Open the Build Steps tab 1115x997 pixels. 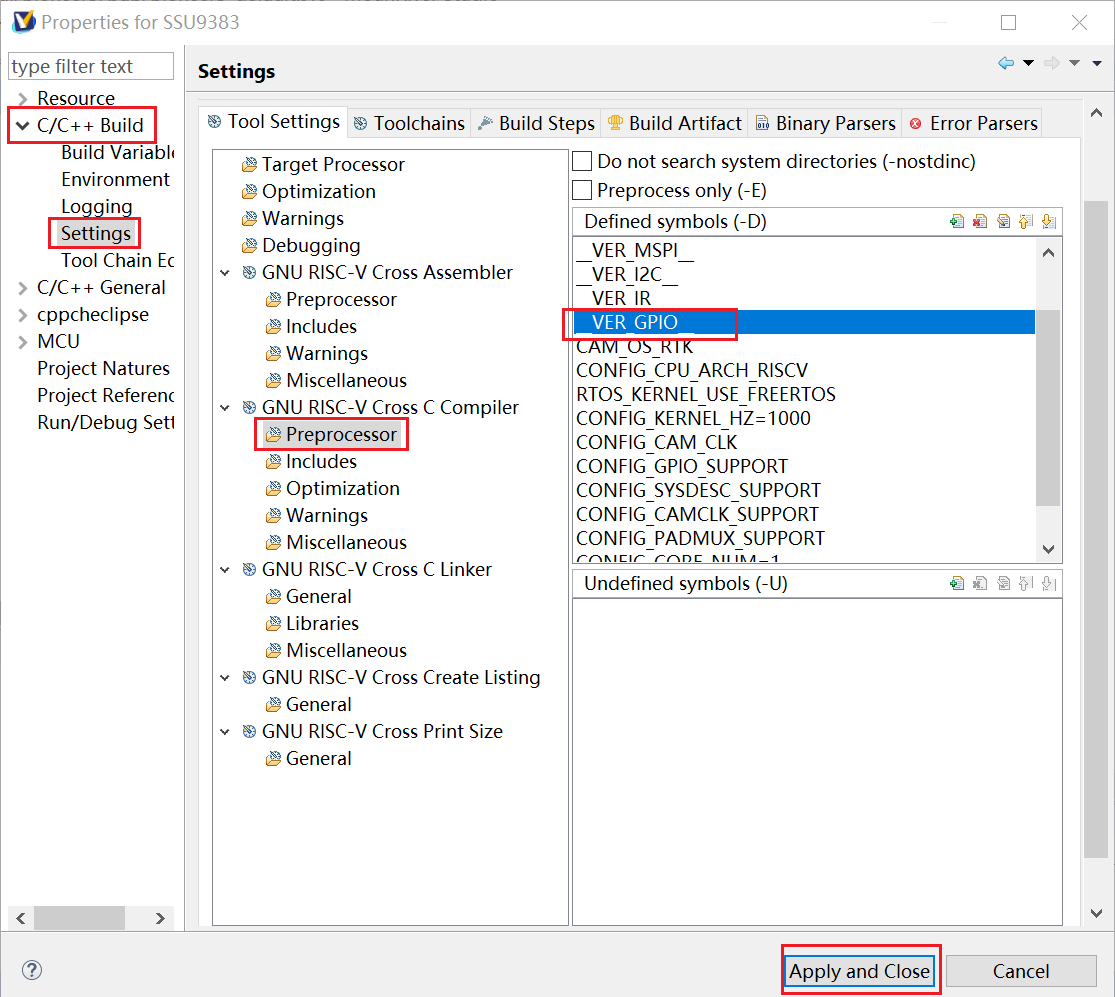(536, 123)
